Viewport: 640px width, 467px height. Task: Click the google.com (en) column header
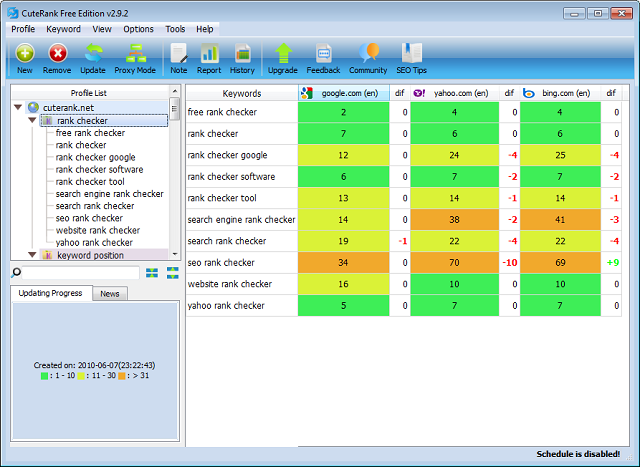pos(344,93)
